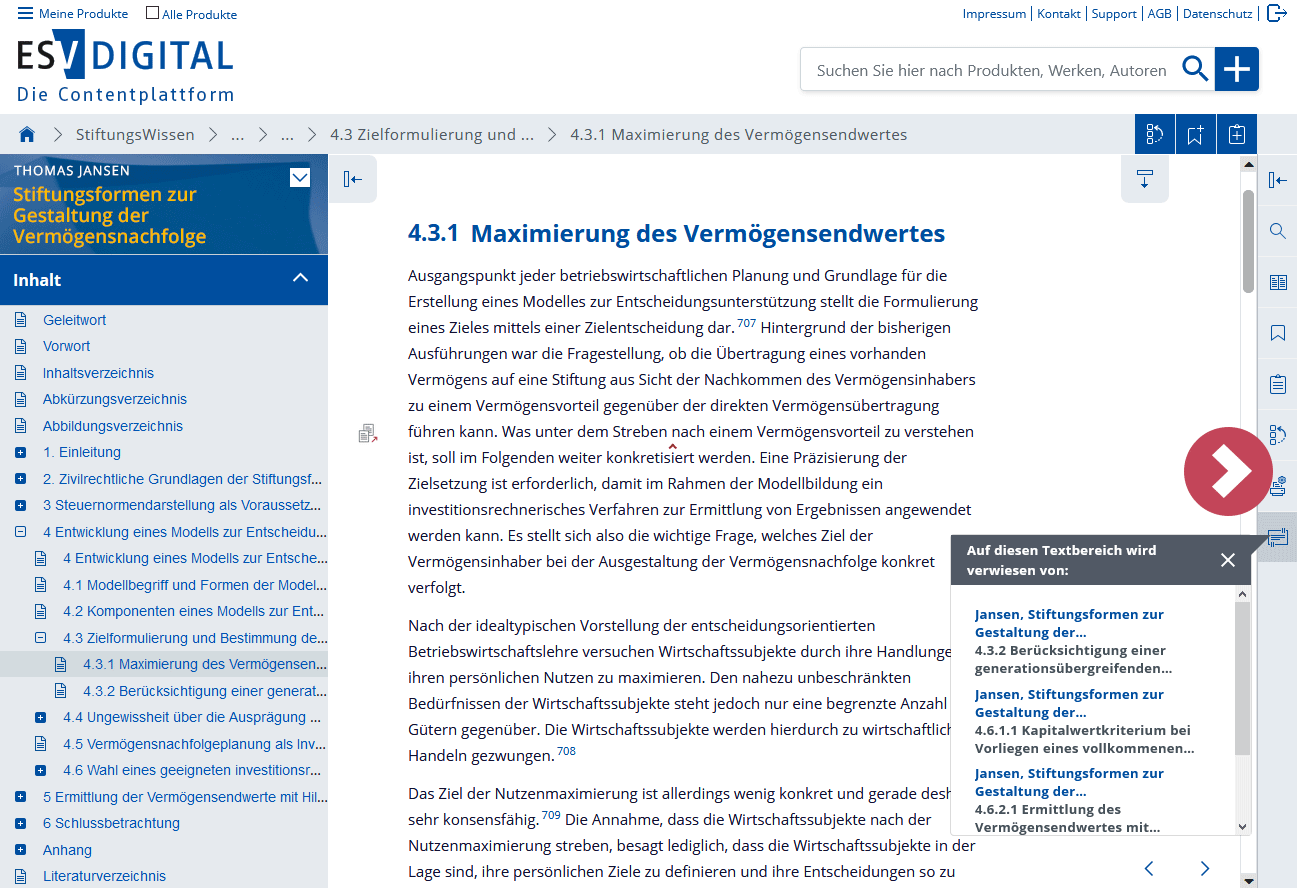This screenshot has height=888, width=1297.
Task: Expand 3 Steuernormendarstellung chapter
Action: pyautogui.click(x=20, y=505)
